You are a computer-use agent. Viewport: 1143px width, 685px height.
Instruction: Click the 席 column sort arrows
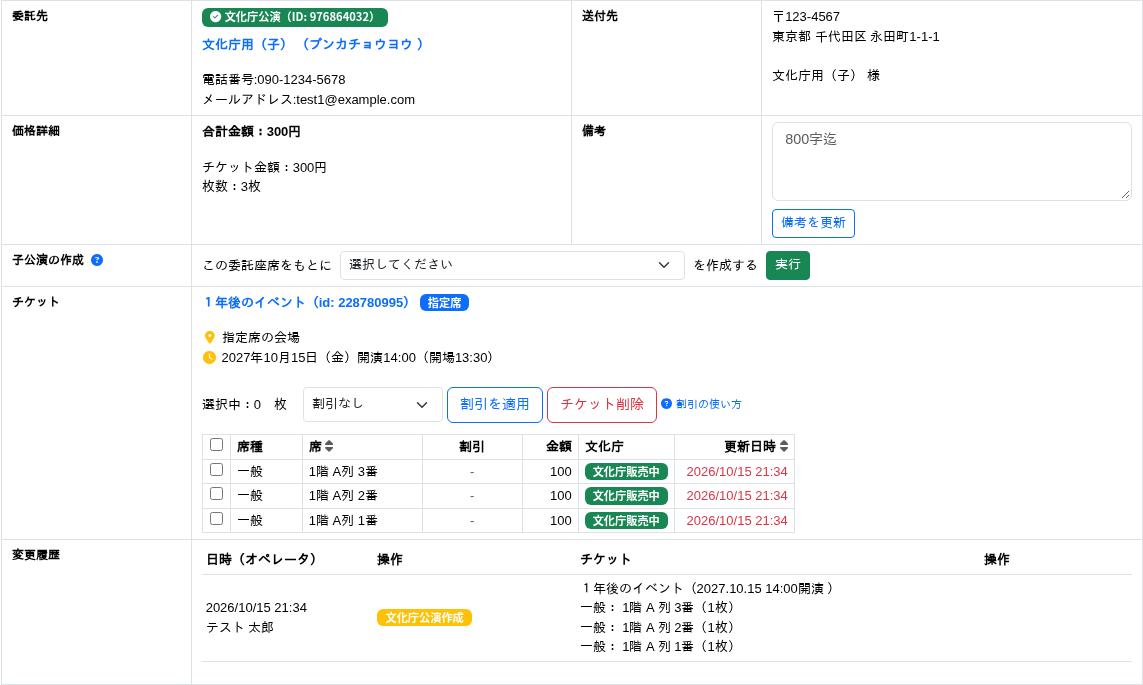pos(329,446)
